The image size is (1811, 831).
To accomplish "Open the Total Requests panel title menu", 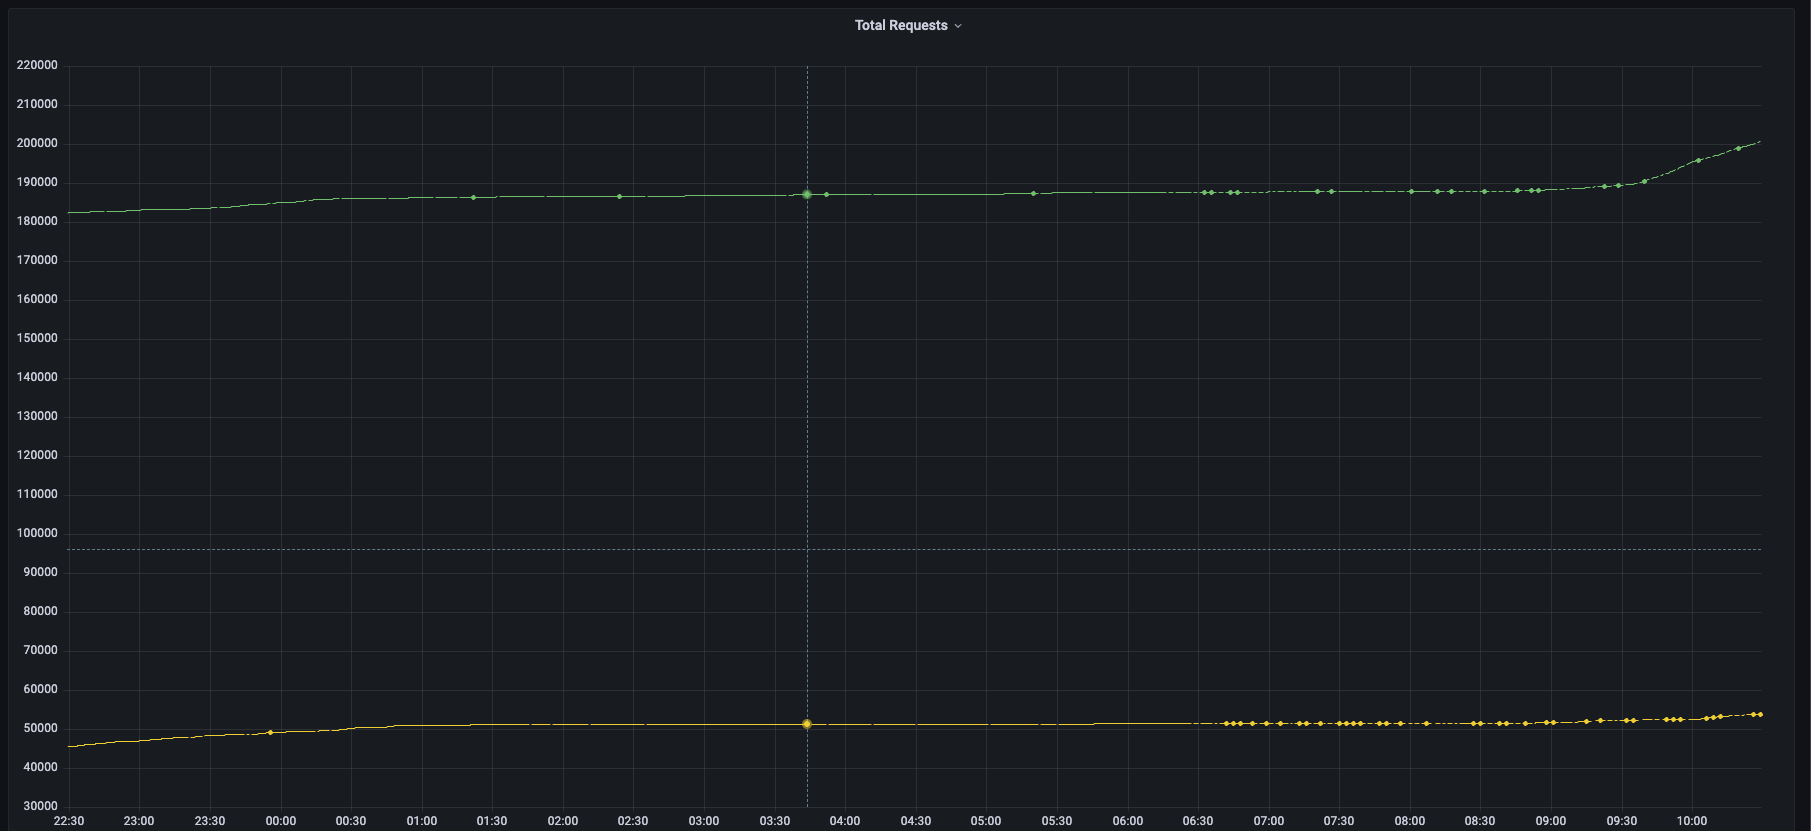I will (901, 25).
